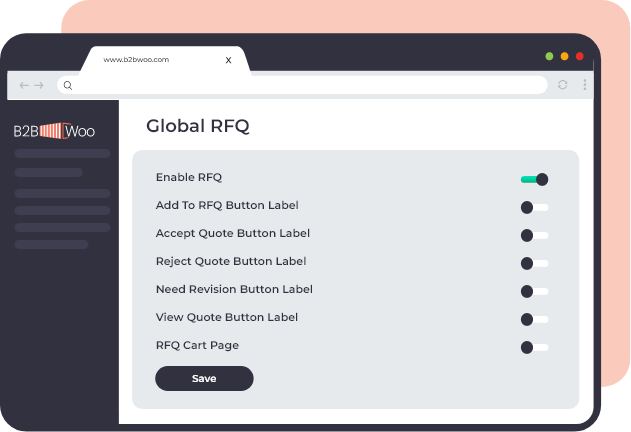Viewport: 631px width, 432px height.
Task: Click the search magnifier icon in address bar
Action: pyautogui.click(x=68, y=85)
